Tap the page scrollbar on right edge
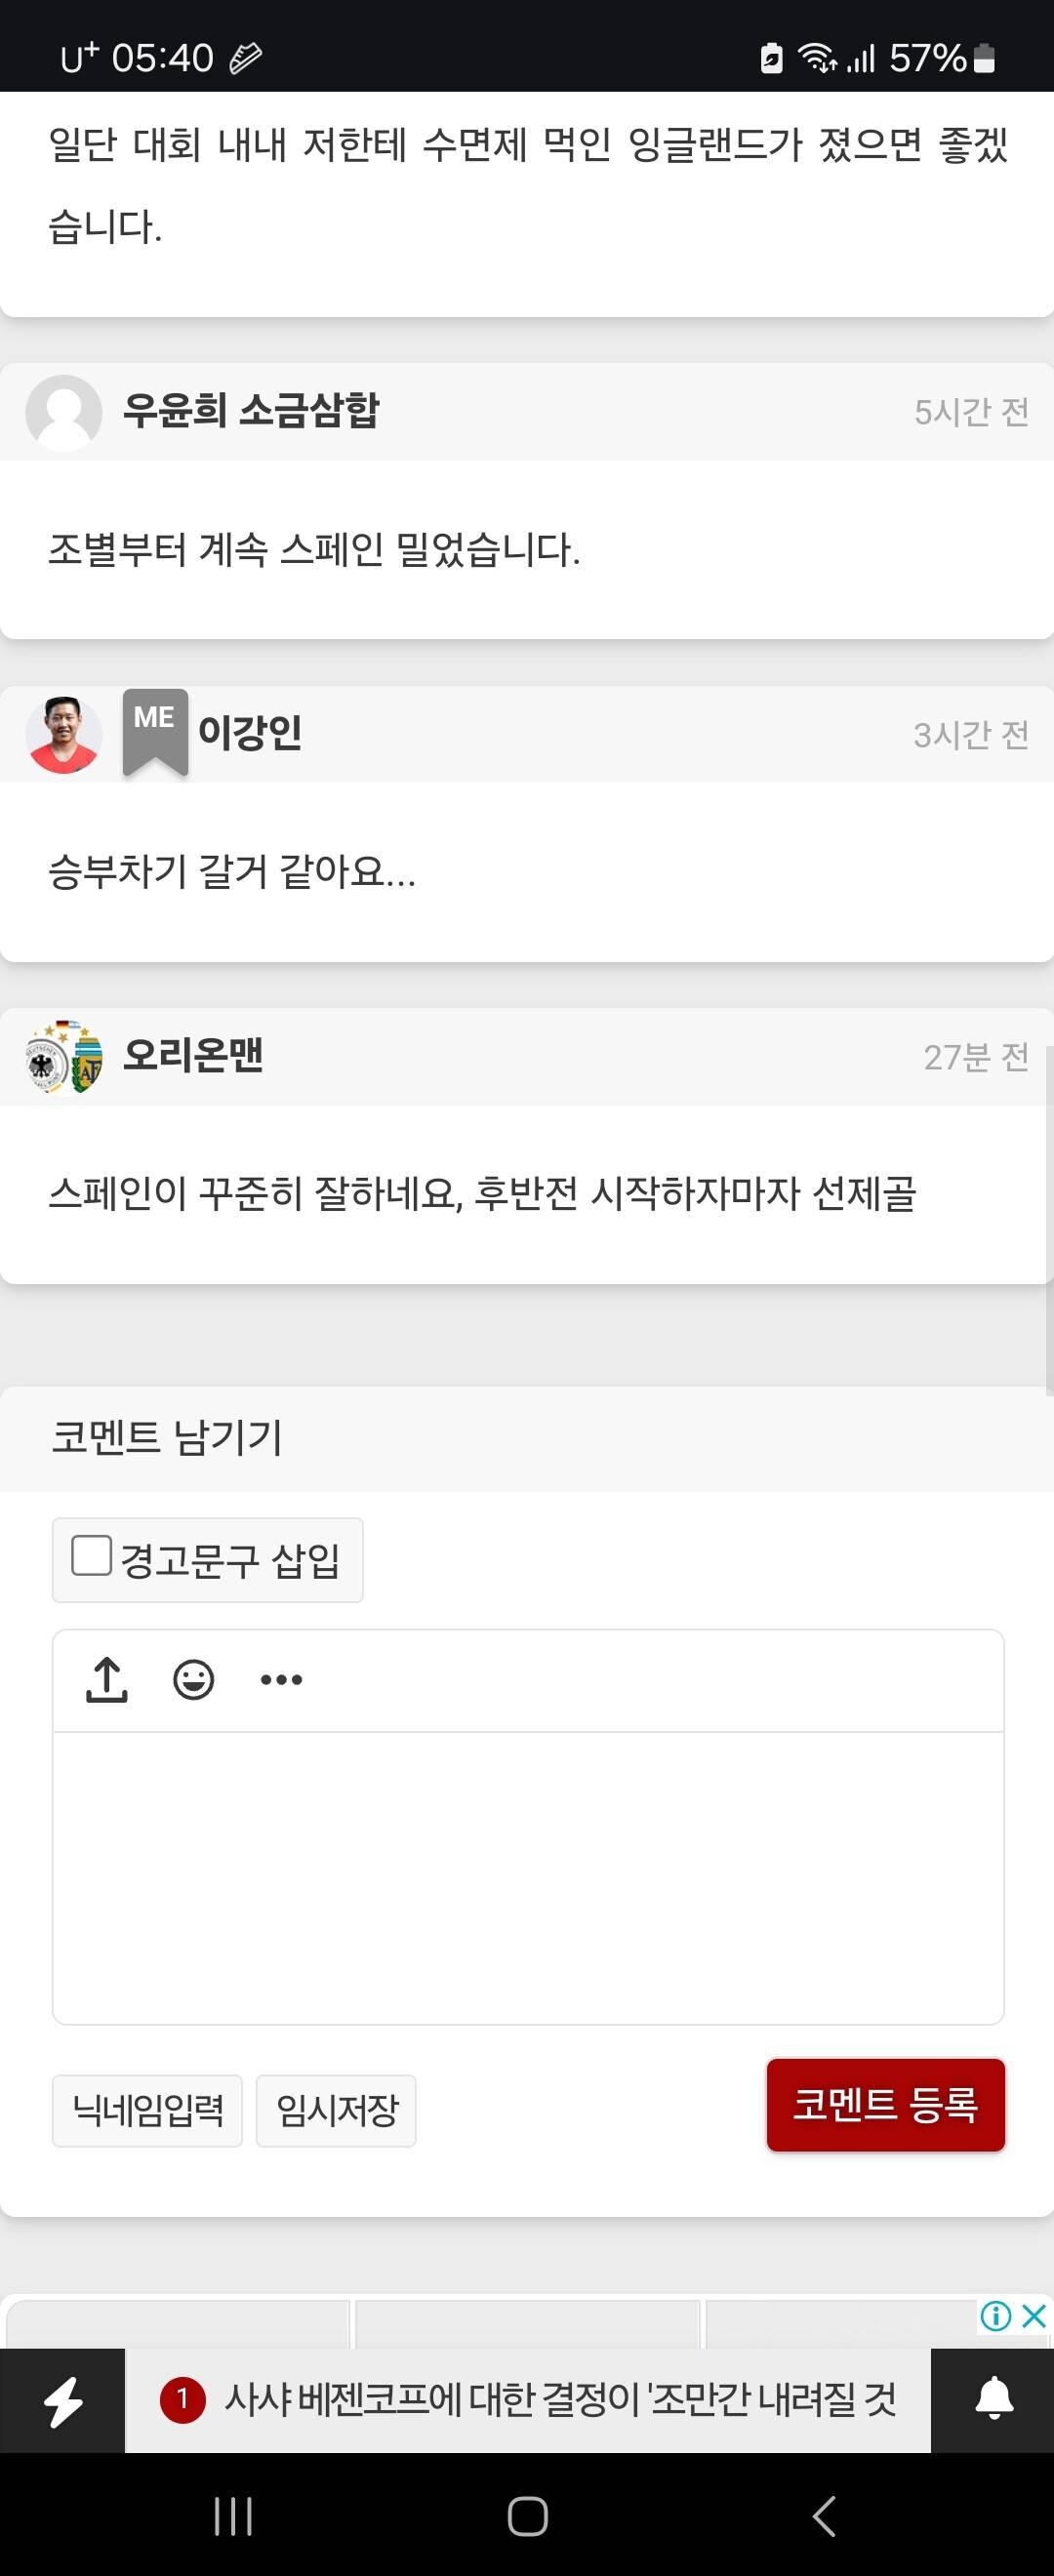 pyautogui.click(x=1048, y=1220)
